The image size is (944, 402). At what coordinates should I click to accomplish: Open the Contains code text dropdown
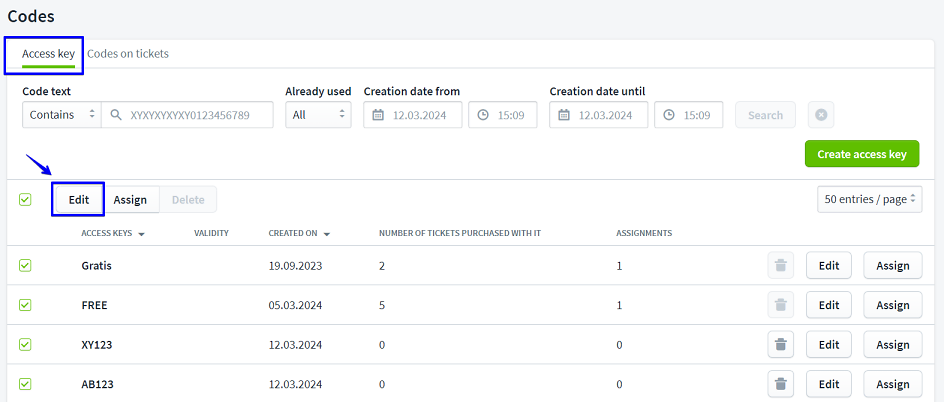(x=61, y=115)
